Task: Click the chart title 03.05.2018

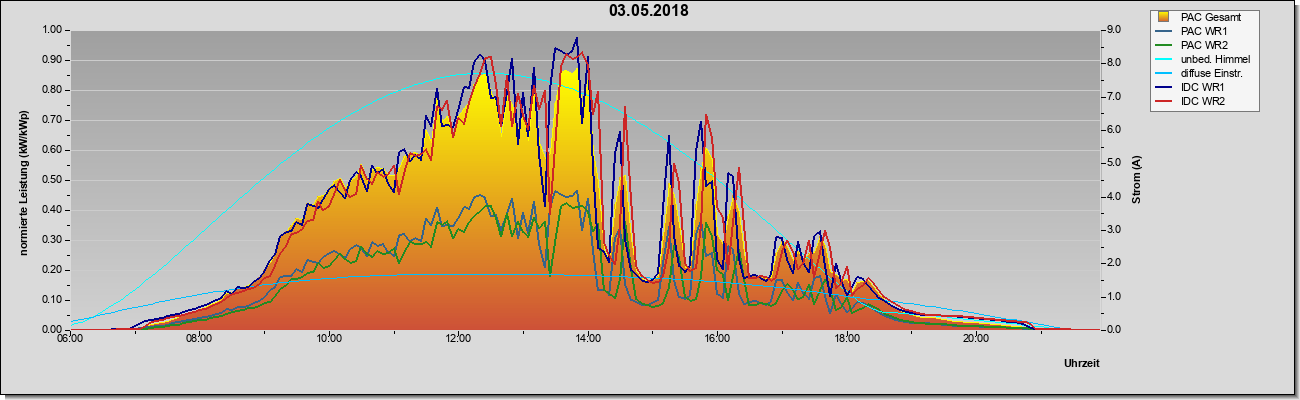Action: (649, 11)
